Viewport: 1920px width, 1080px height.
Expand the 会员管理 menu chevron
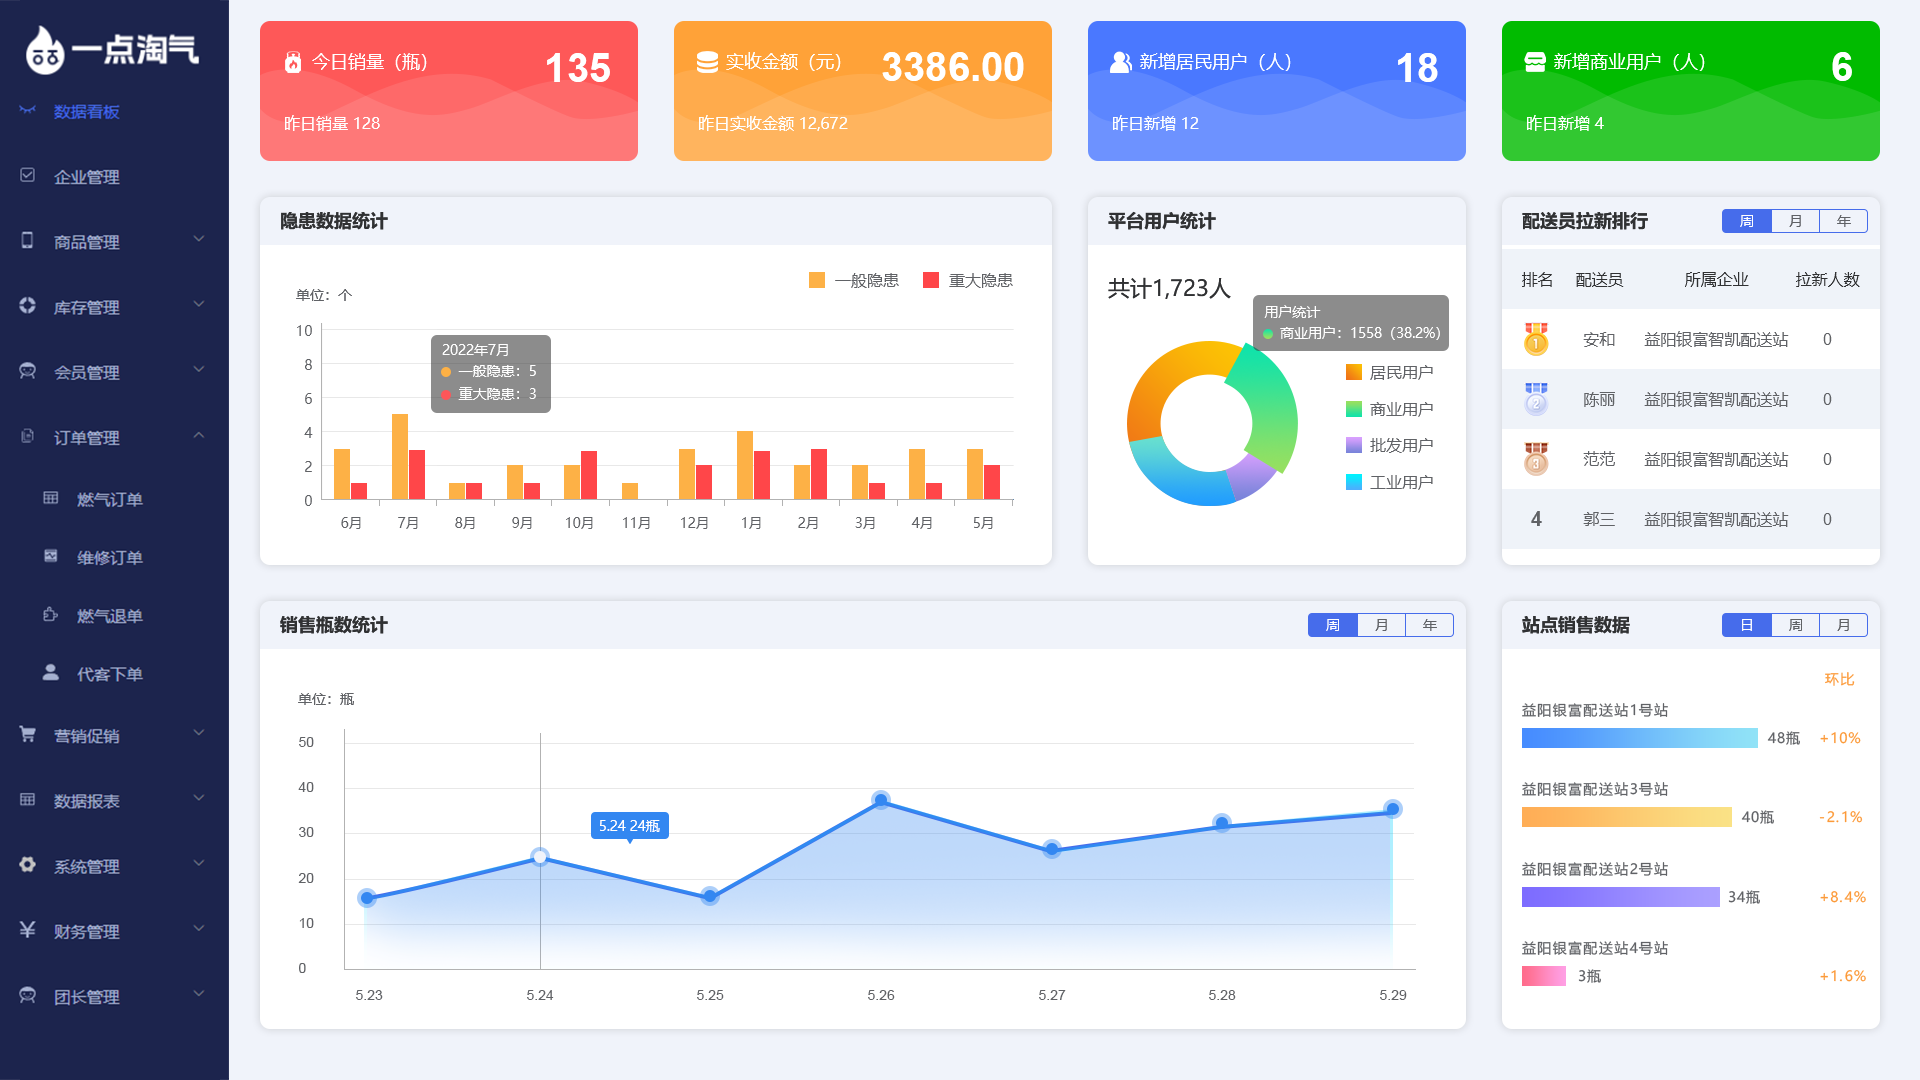click(199, 369)
